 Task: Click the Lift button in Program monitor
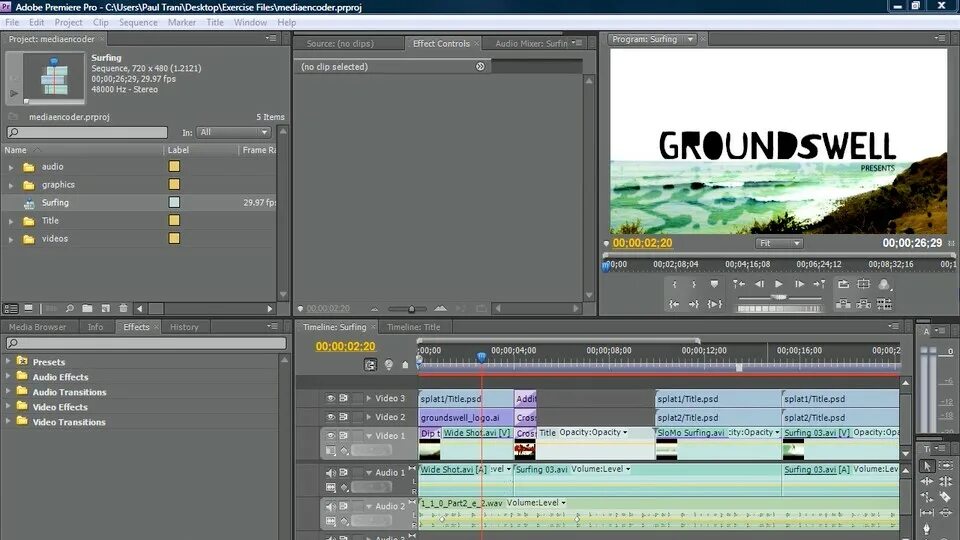(x=844, y=304)
